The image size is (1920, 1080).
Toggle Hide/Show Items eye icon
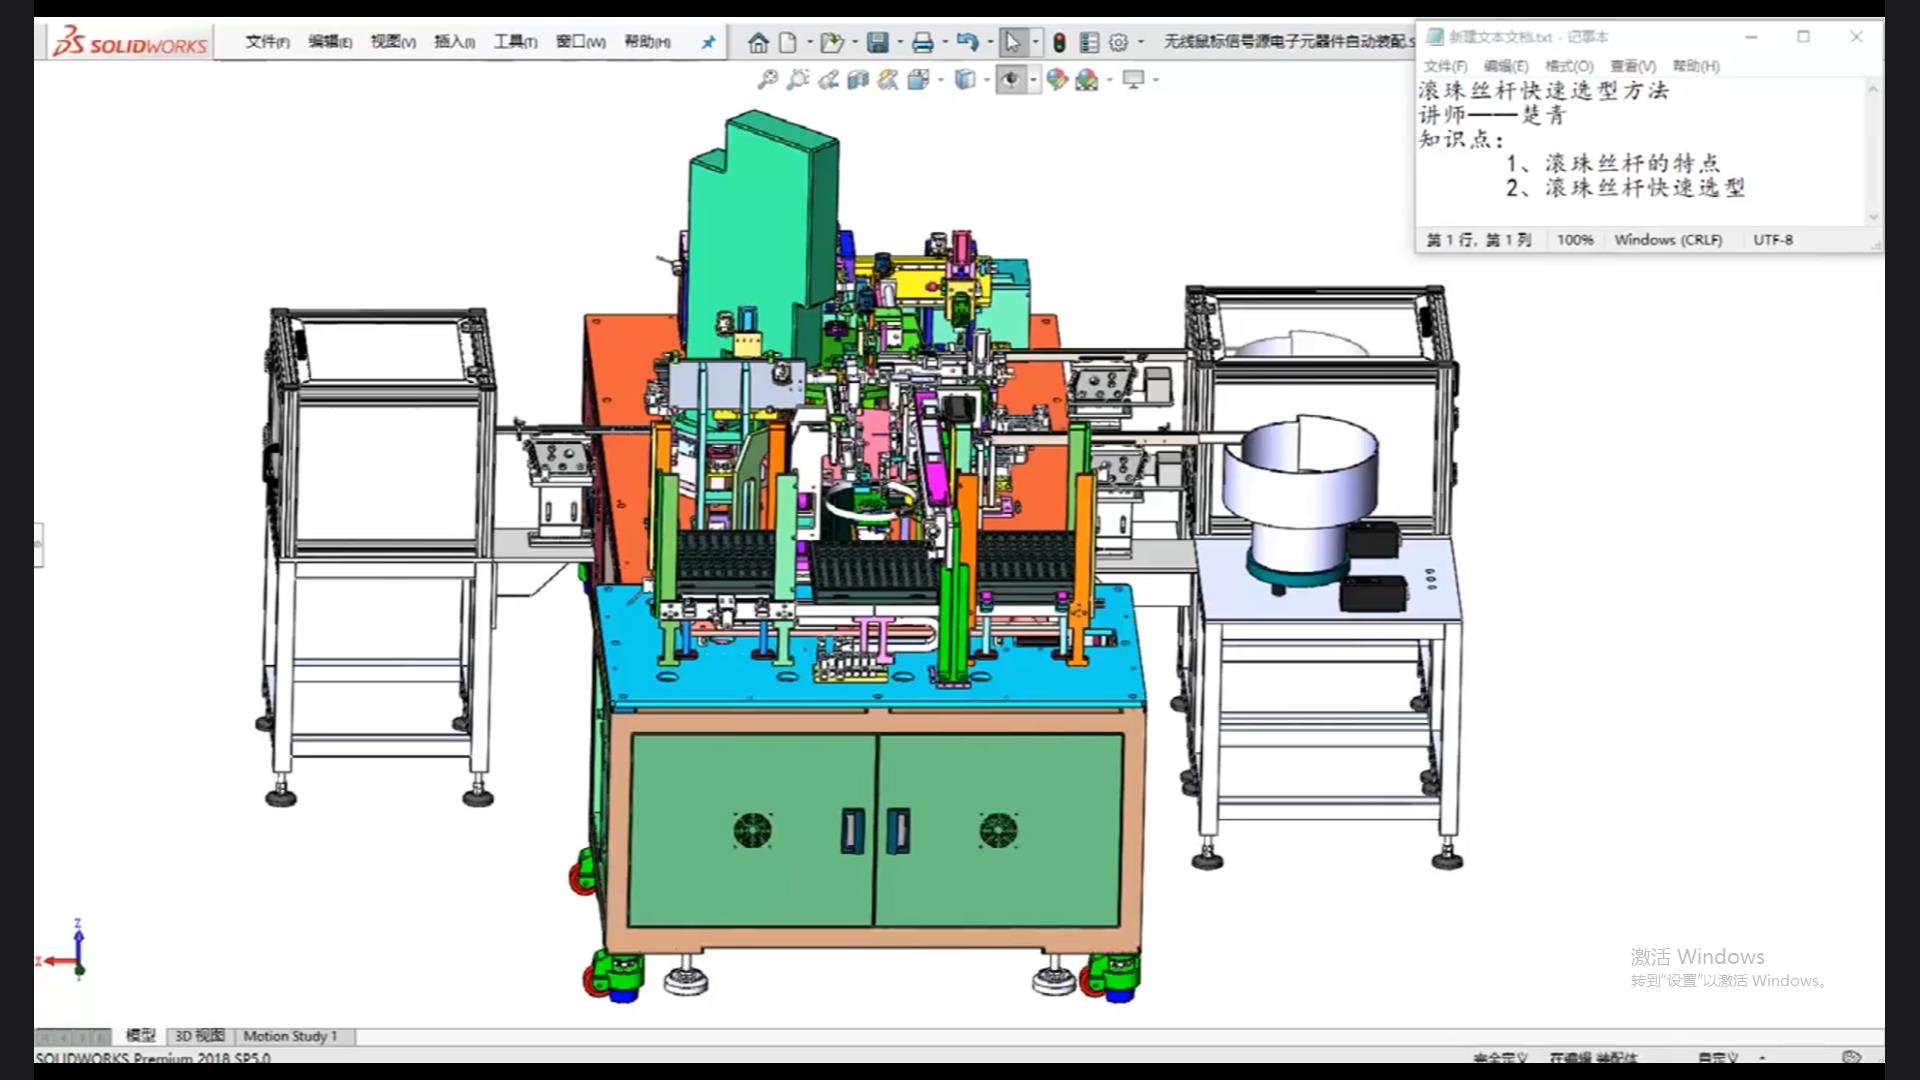pyautogui.click(x=1011, y=79)
